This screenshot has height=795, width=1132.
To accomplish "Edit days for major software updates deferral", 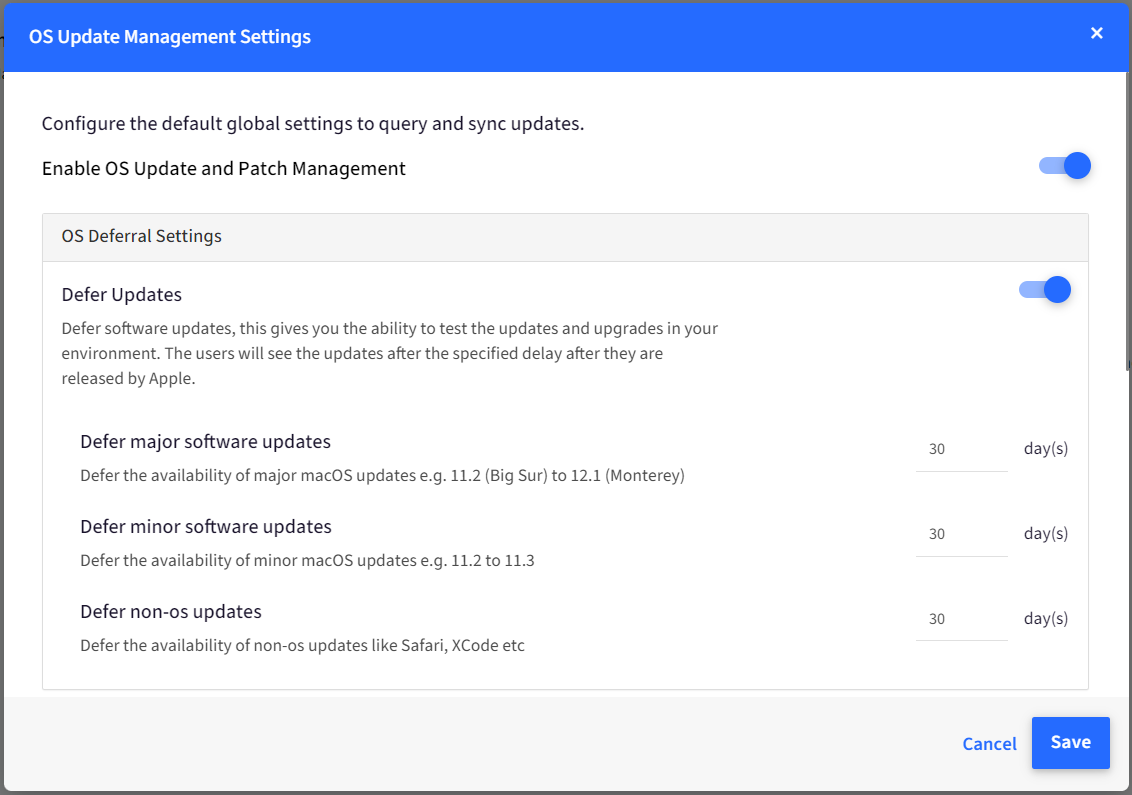I will (x=961, y=449).
